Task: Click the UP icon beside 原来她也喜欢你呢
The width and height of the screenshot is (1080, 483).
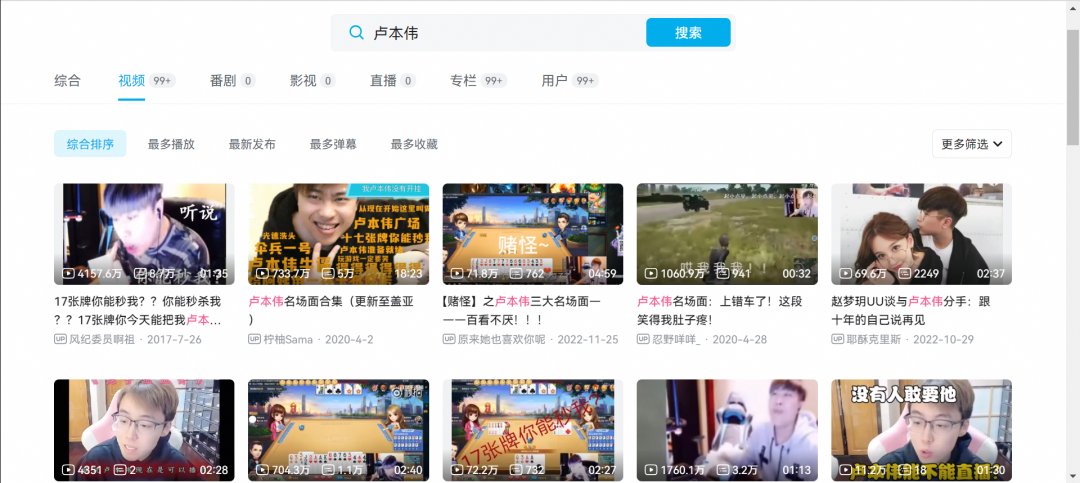Action: [x=449, y=339]
